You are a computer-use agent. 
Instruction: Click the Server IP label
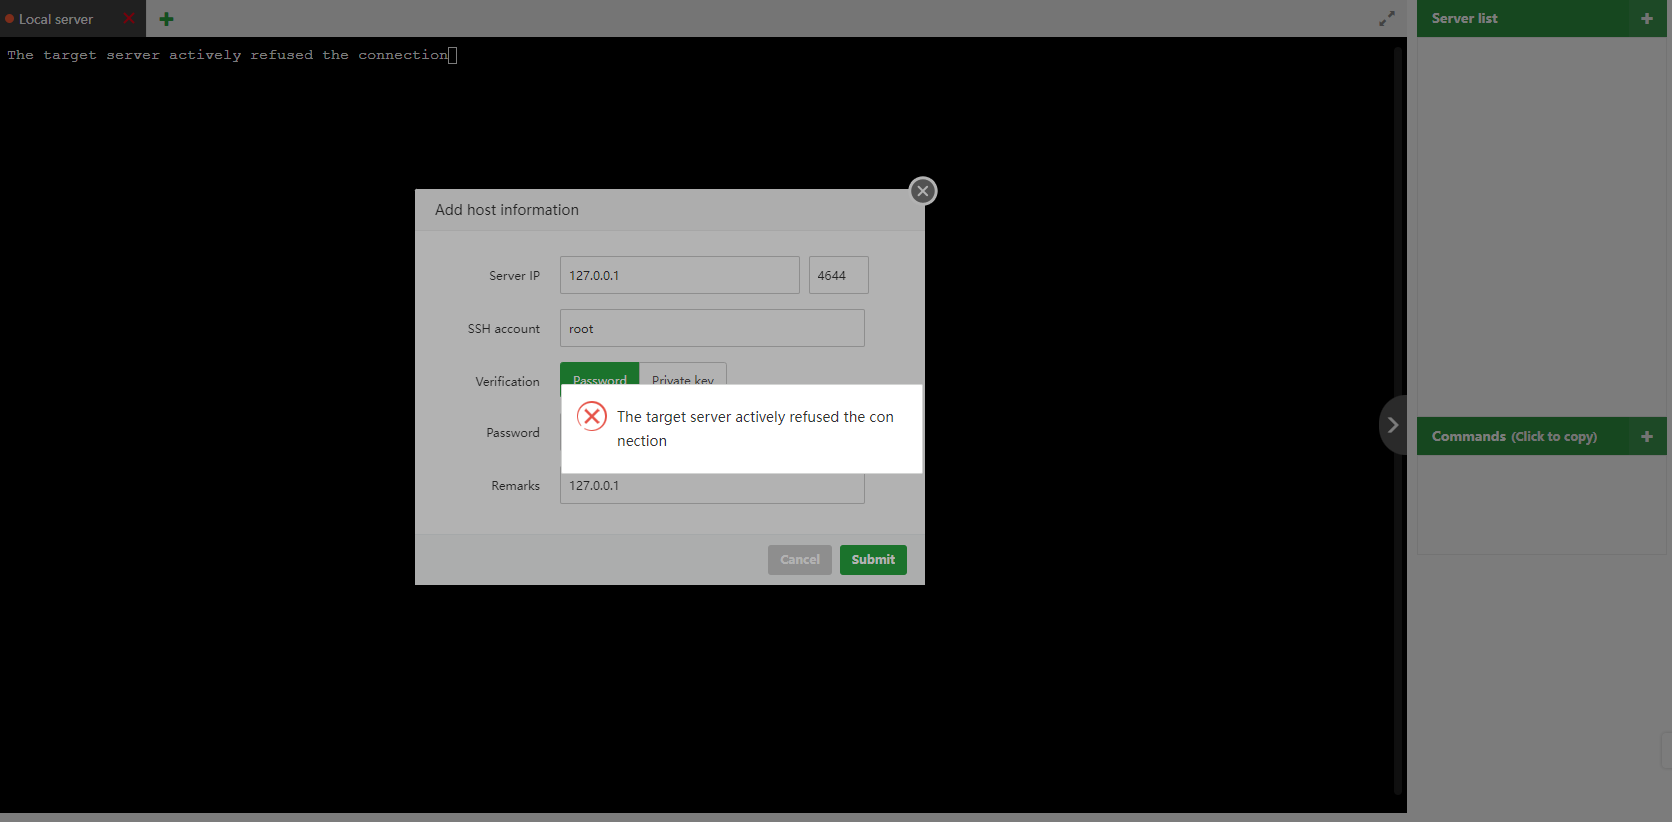(514, 275)
